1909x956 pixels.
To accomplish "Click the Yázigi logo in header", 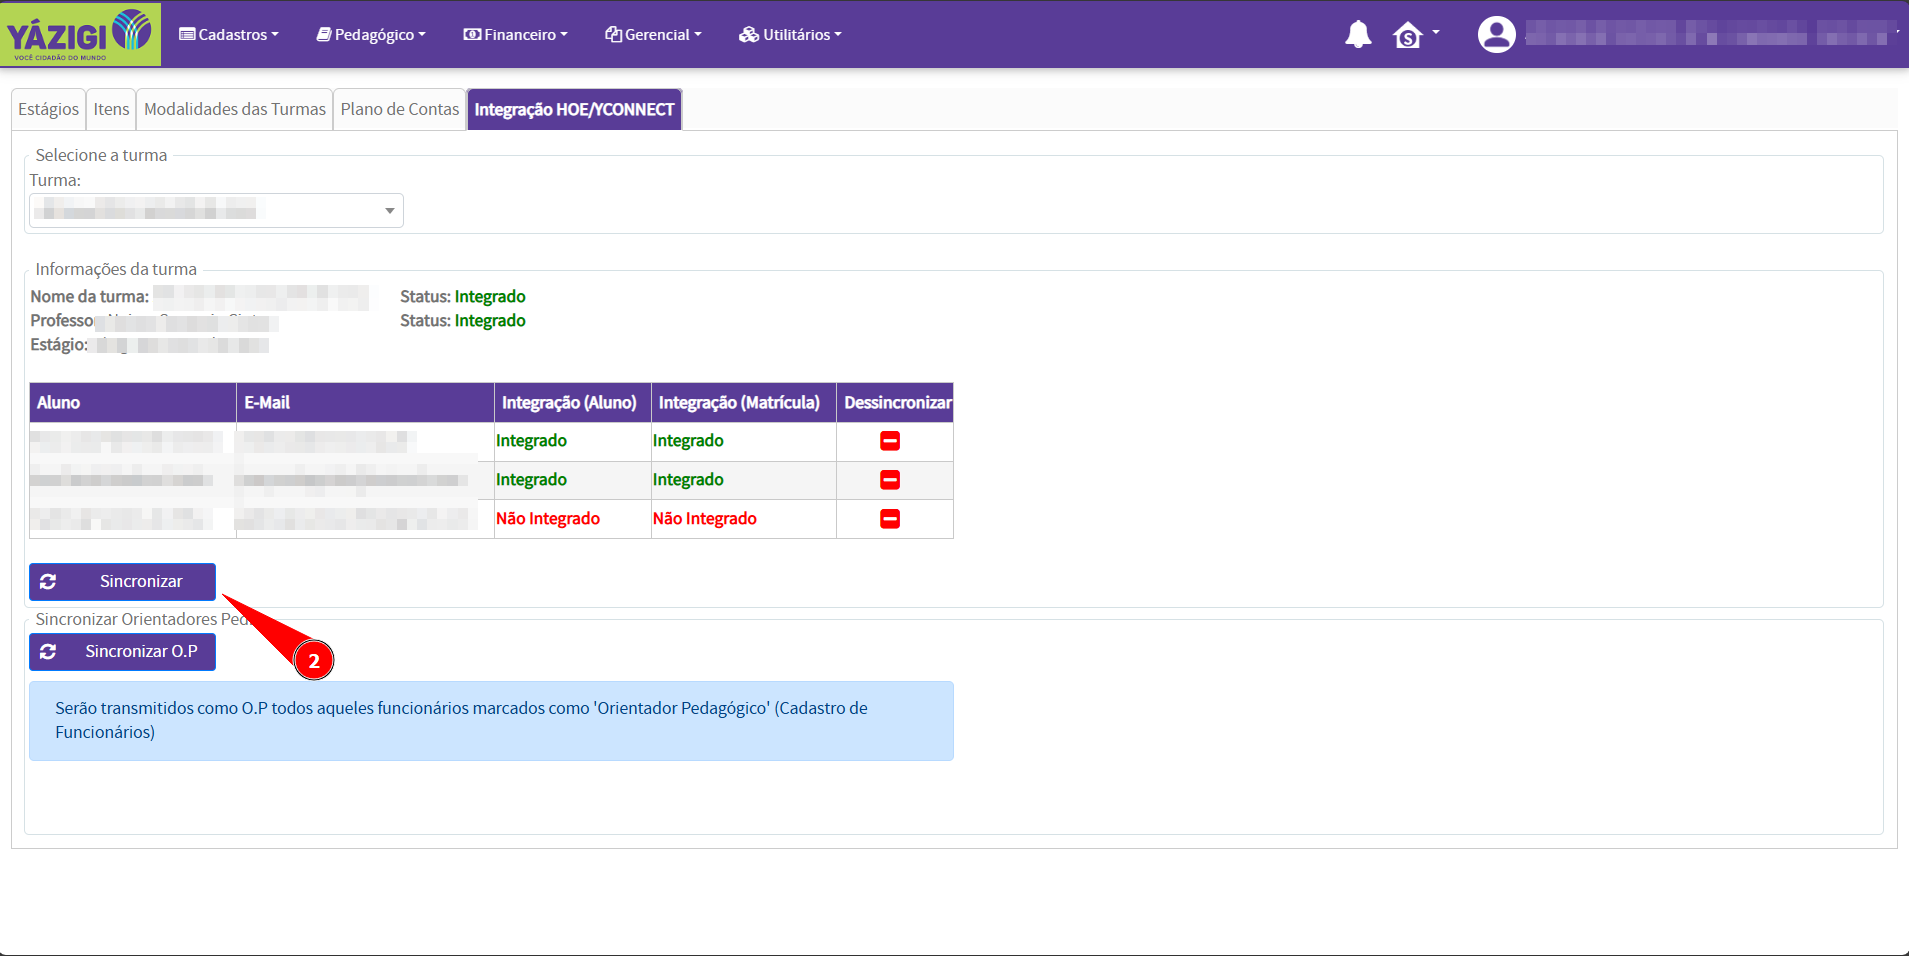I will (x=80, y=34).
